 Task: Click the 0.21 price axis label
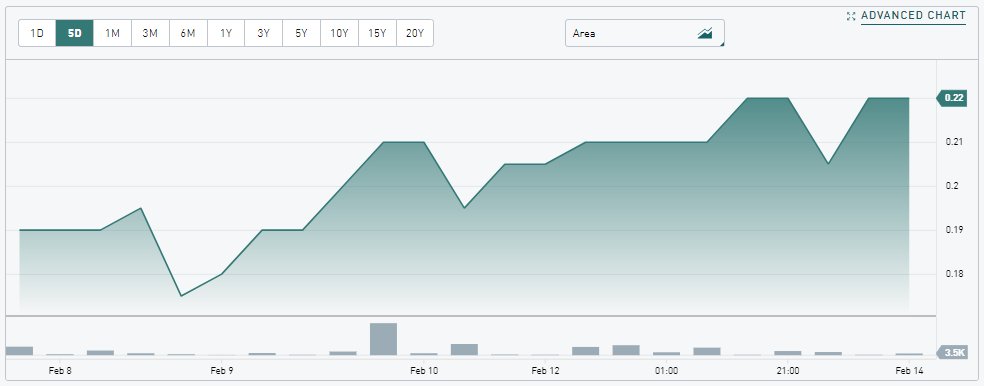pos(953,142)
